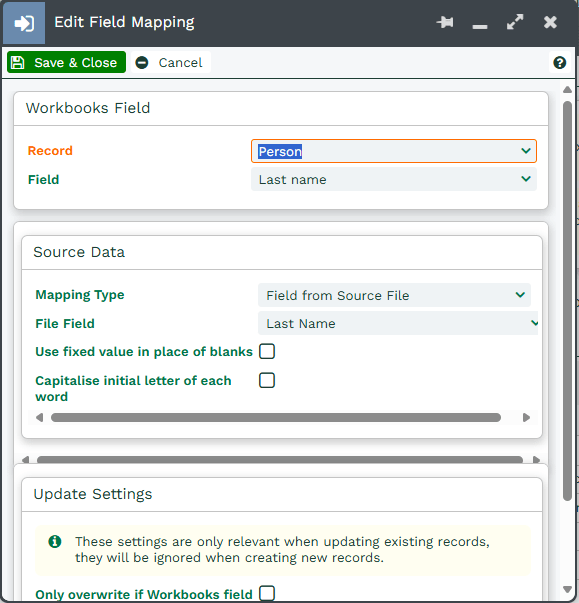This screenshot has width=579, height=603.
Task: Expand window using the diagonal arrows icon
Action: pyautogui.click(x=515, y=22)
